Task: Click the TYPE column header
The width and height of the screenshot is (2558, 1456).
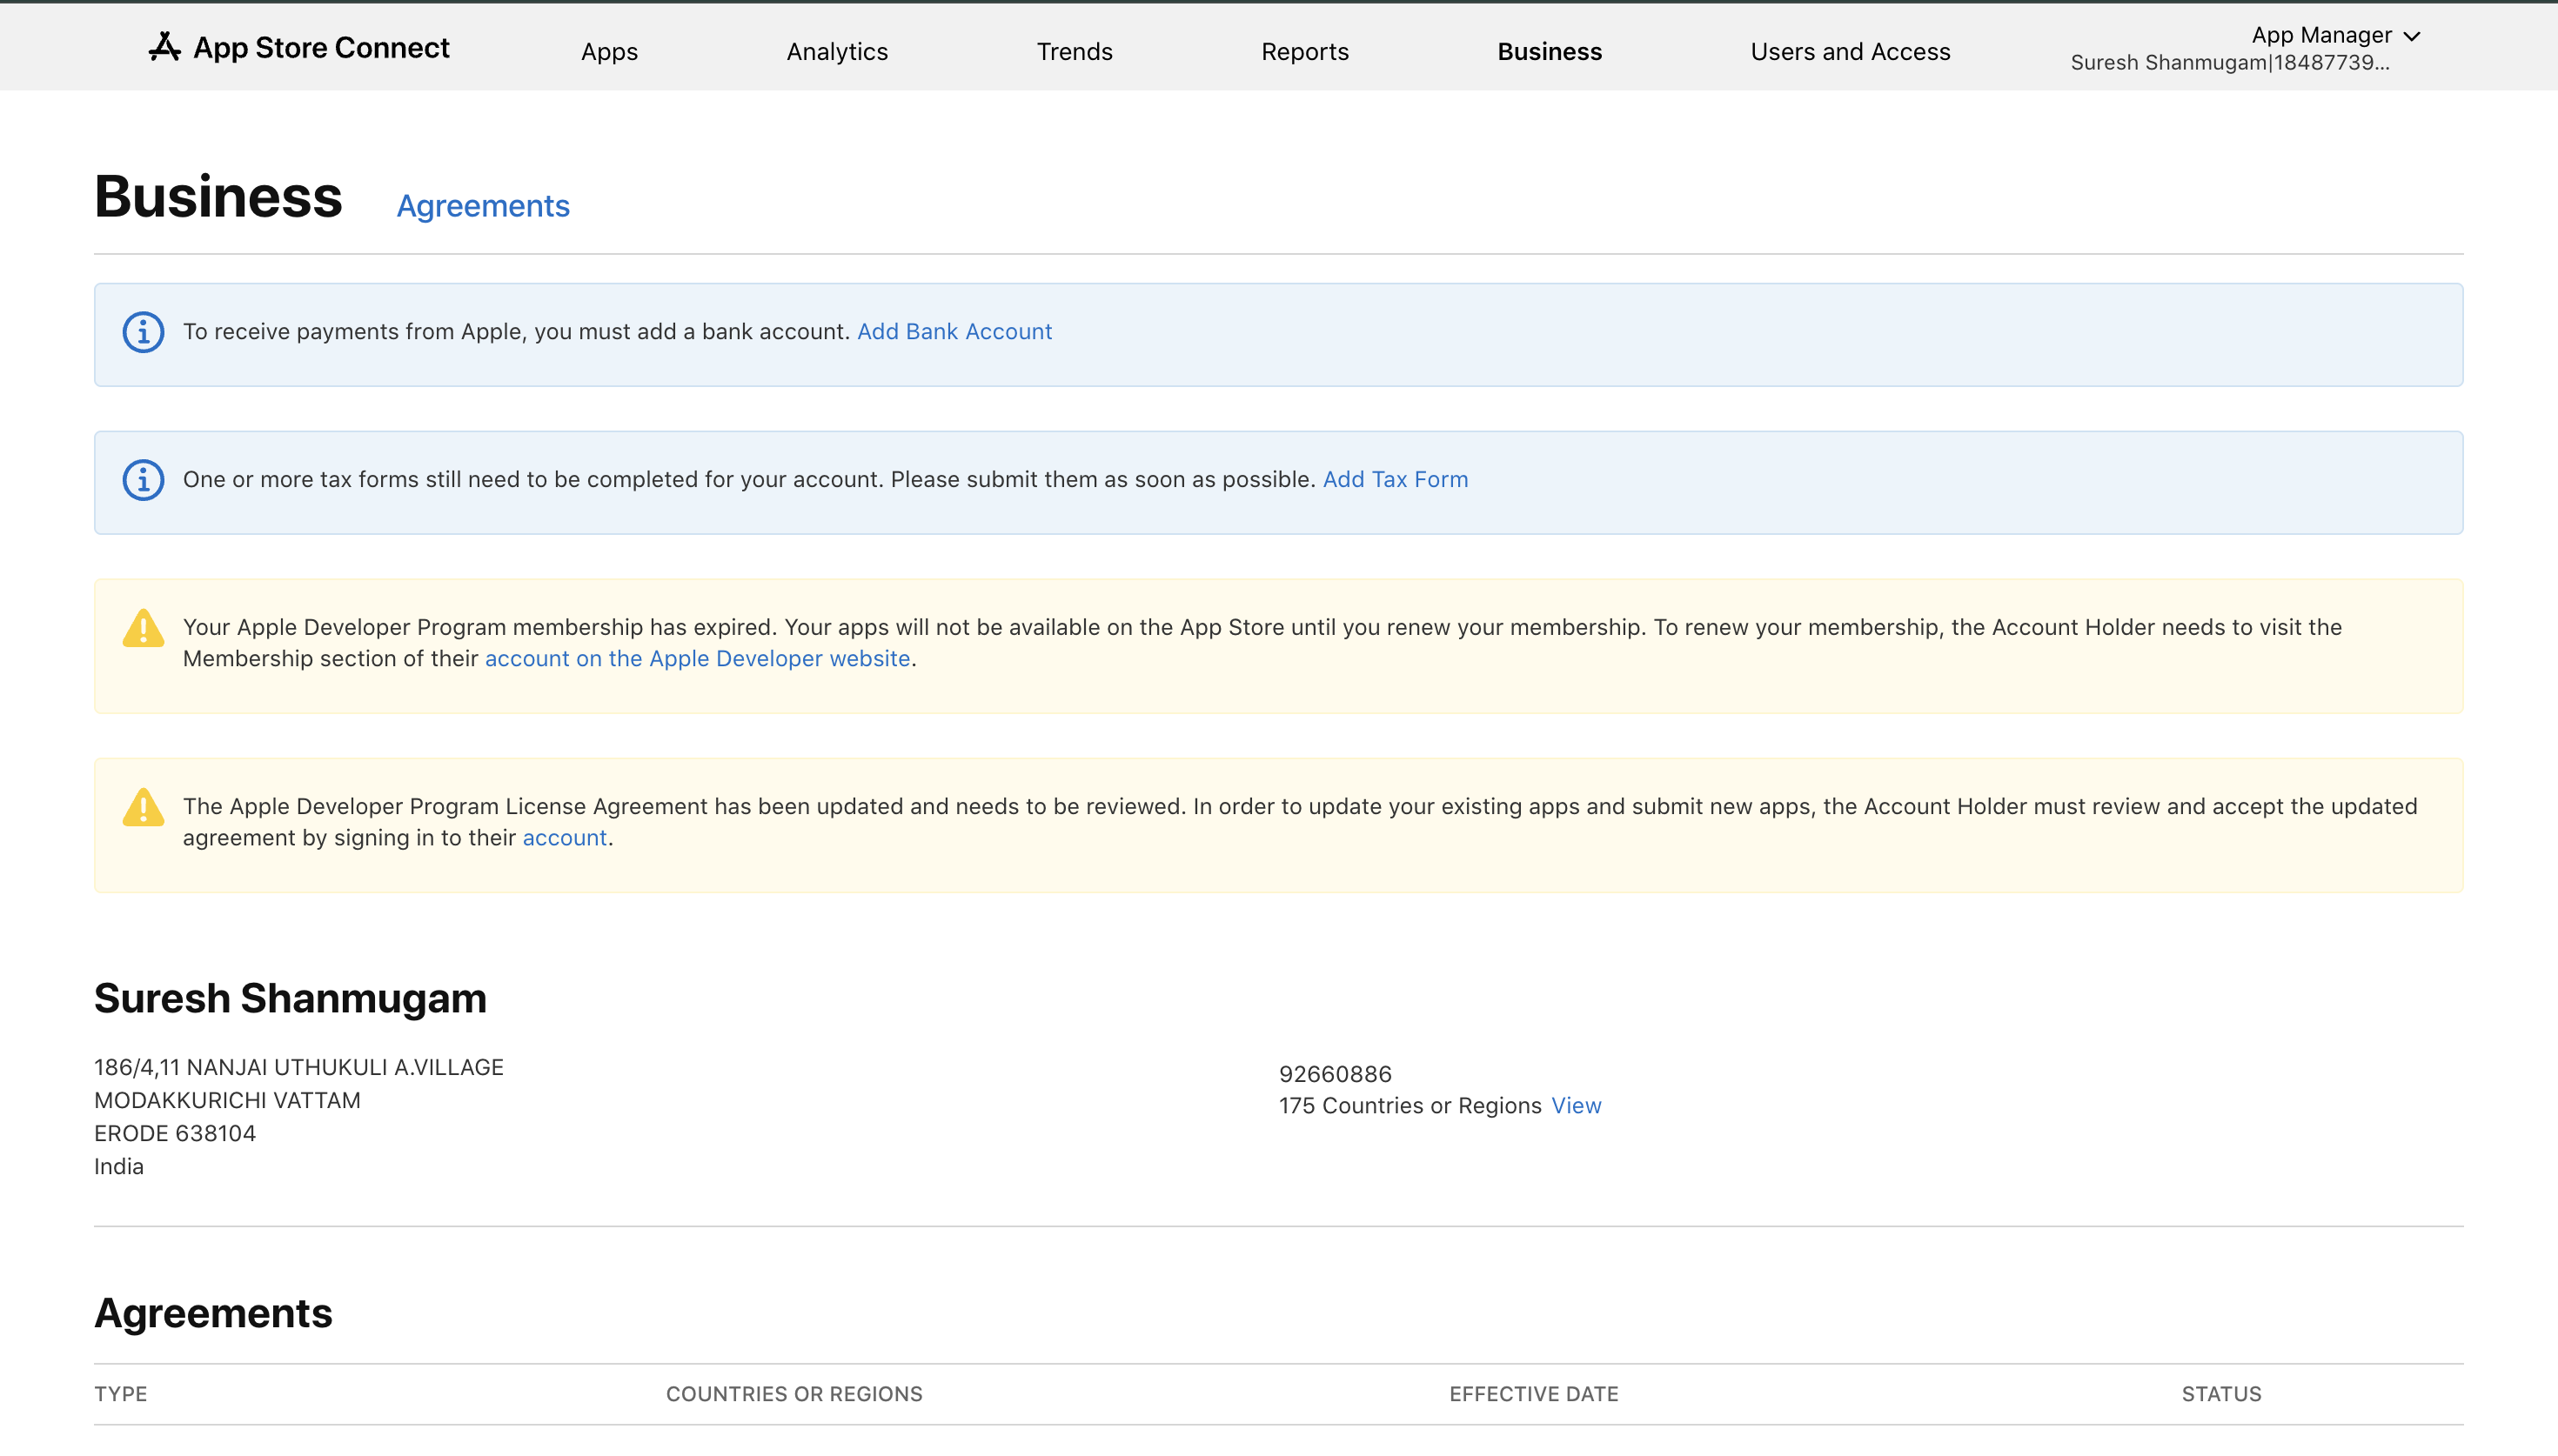Action: pyautogui.click(x=121, y=1394)
